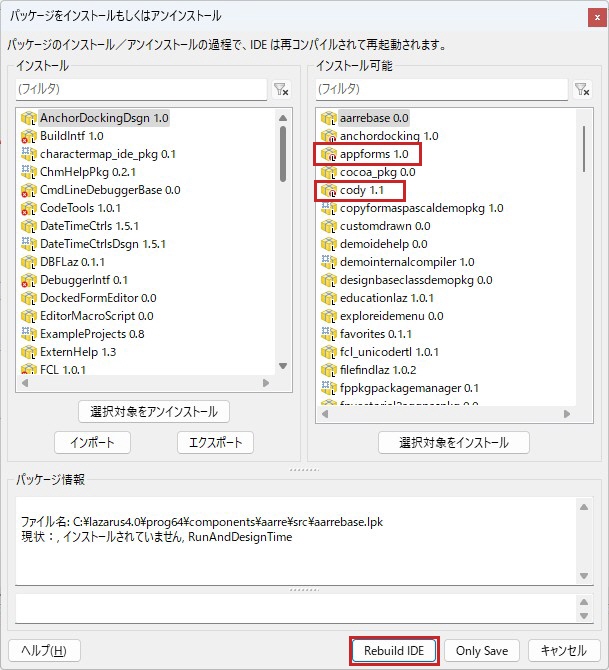This screenshot has height=670, width=609.
Task: Focus the installed packages filter field
Action: click(x=138, y=89)
